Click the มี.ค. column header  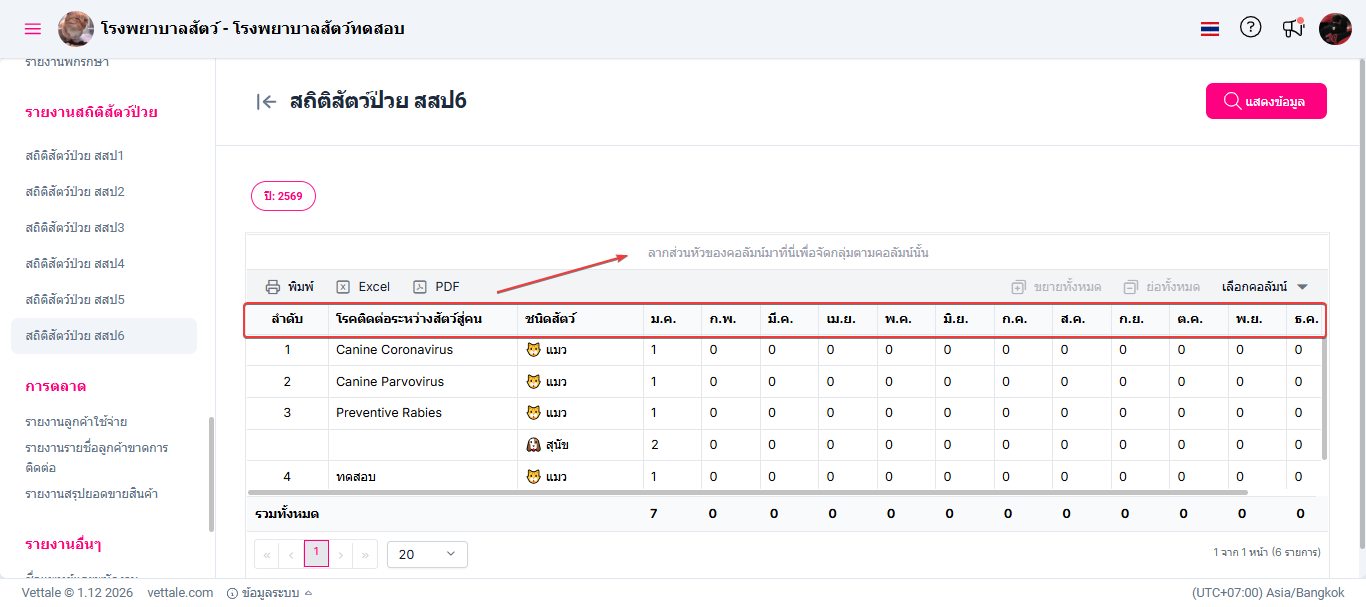pyautogui.click(x=789, y=319)
